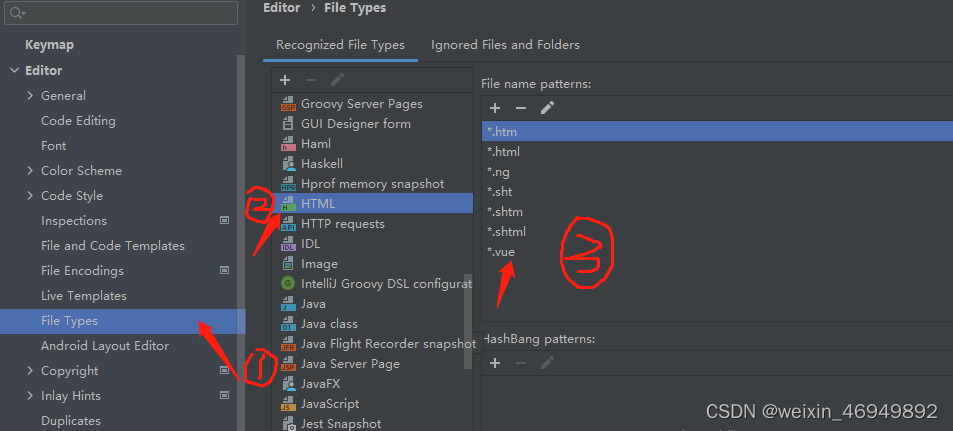Select the HTML file type

click(373, 204)
